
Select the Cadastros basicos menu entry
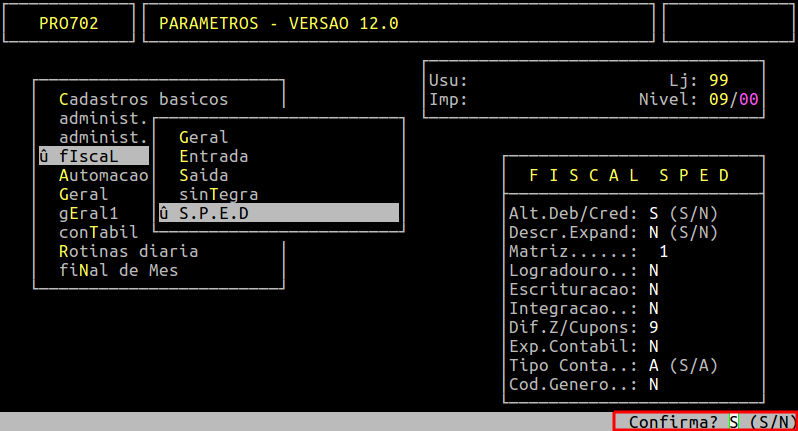[143, 99]
